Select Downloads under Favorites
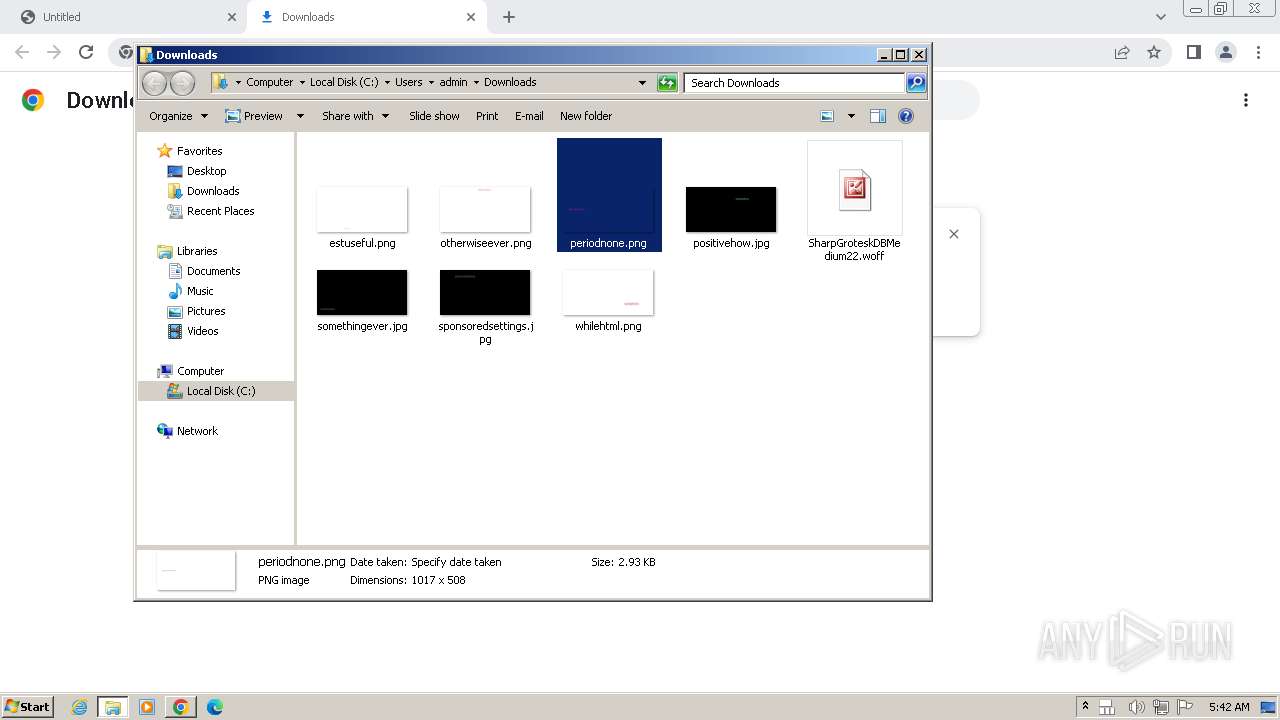The image size is (1280, 720). tap(213, 191)
